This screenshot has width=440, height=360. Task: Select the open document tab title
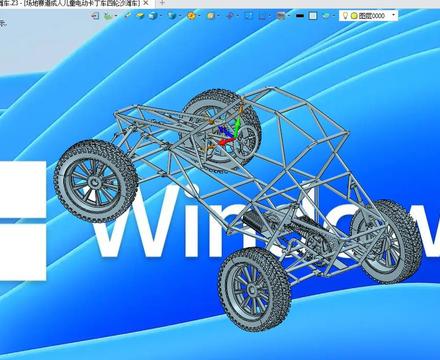(x=69, y=3)
